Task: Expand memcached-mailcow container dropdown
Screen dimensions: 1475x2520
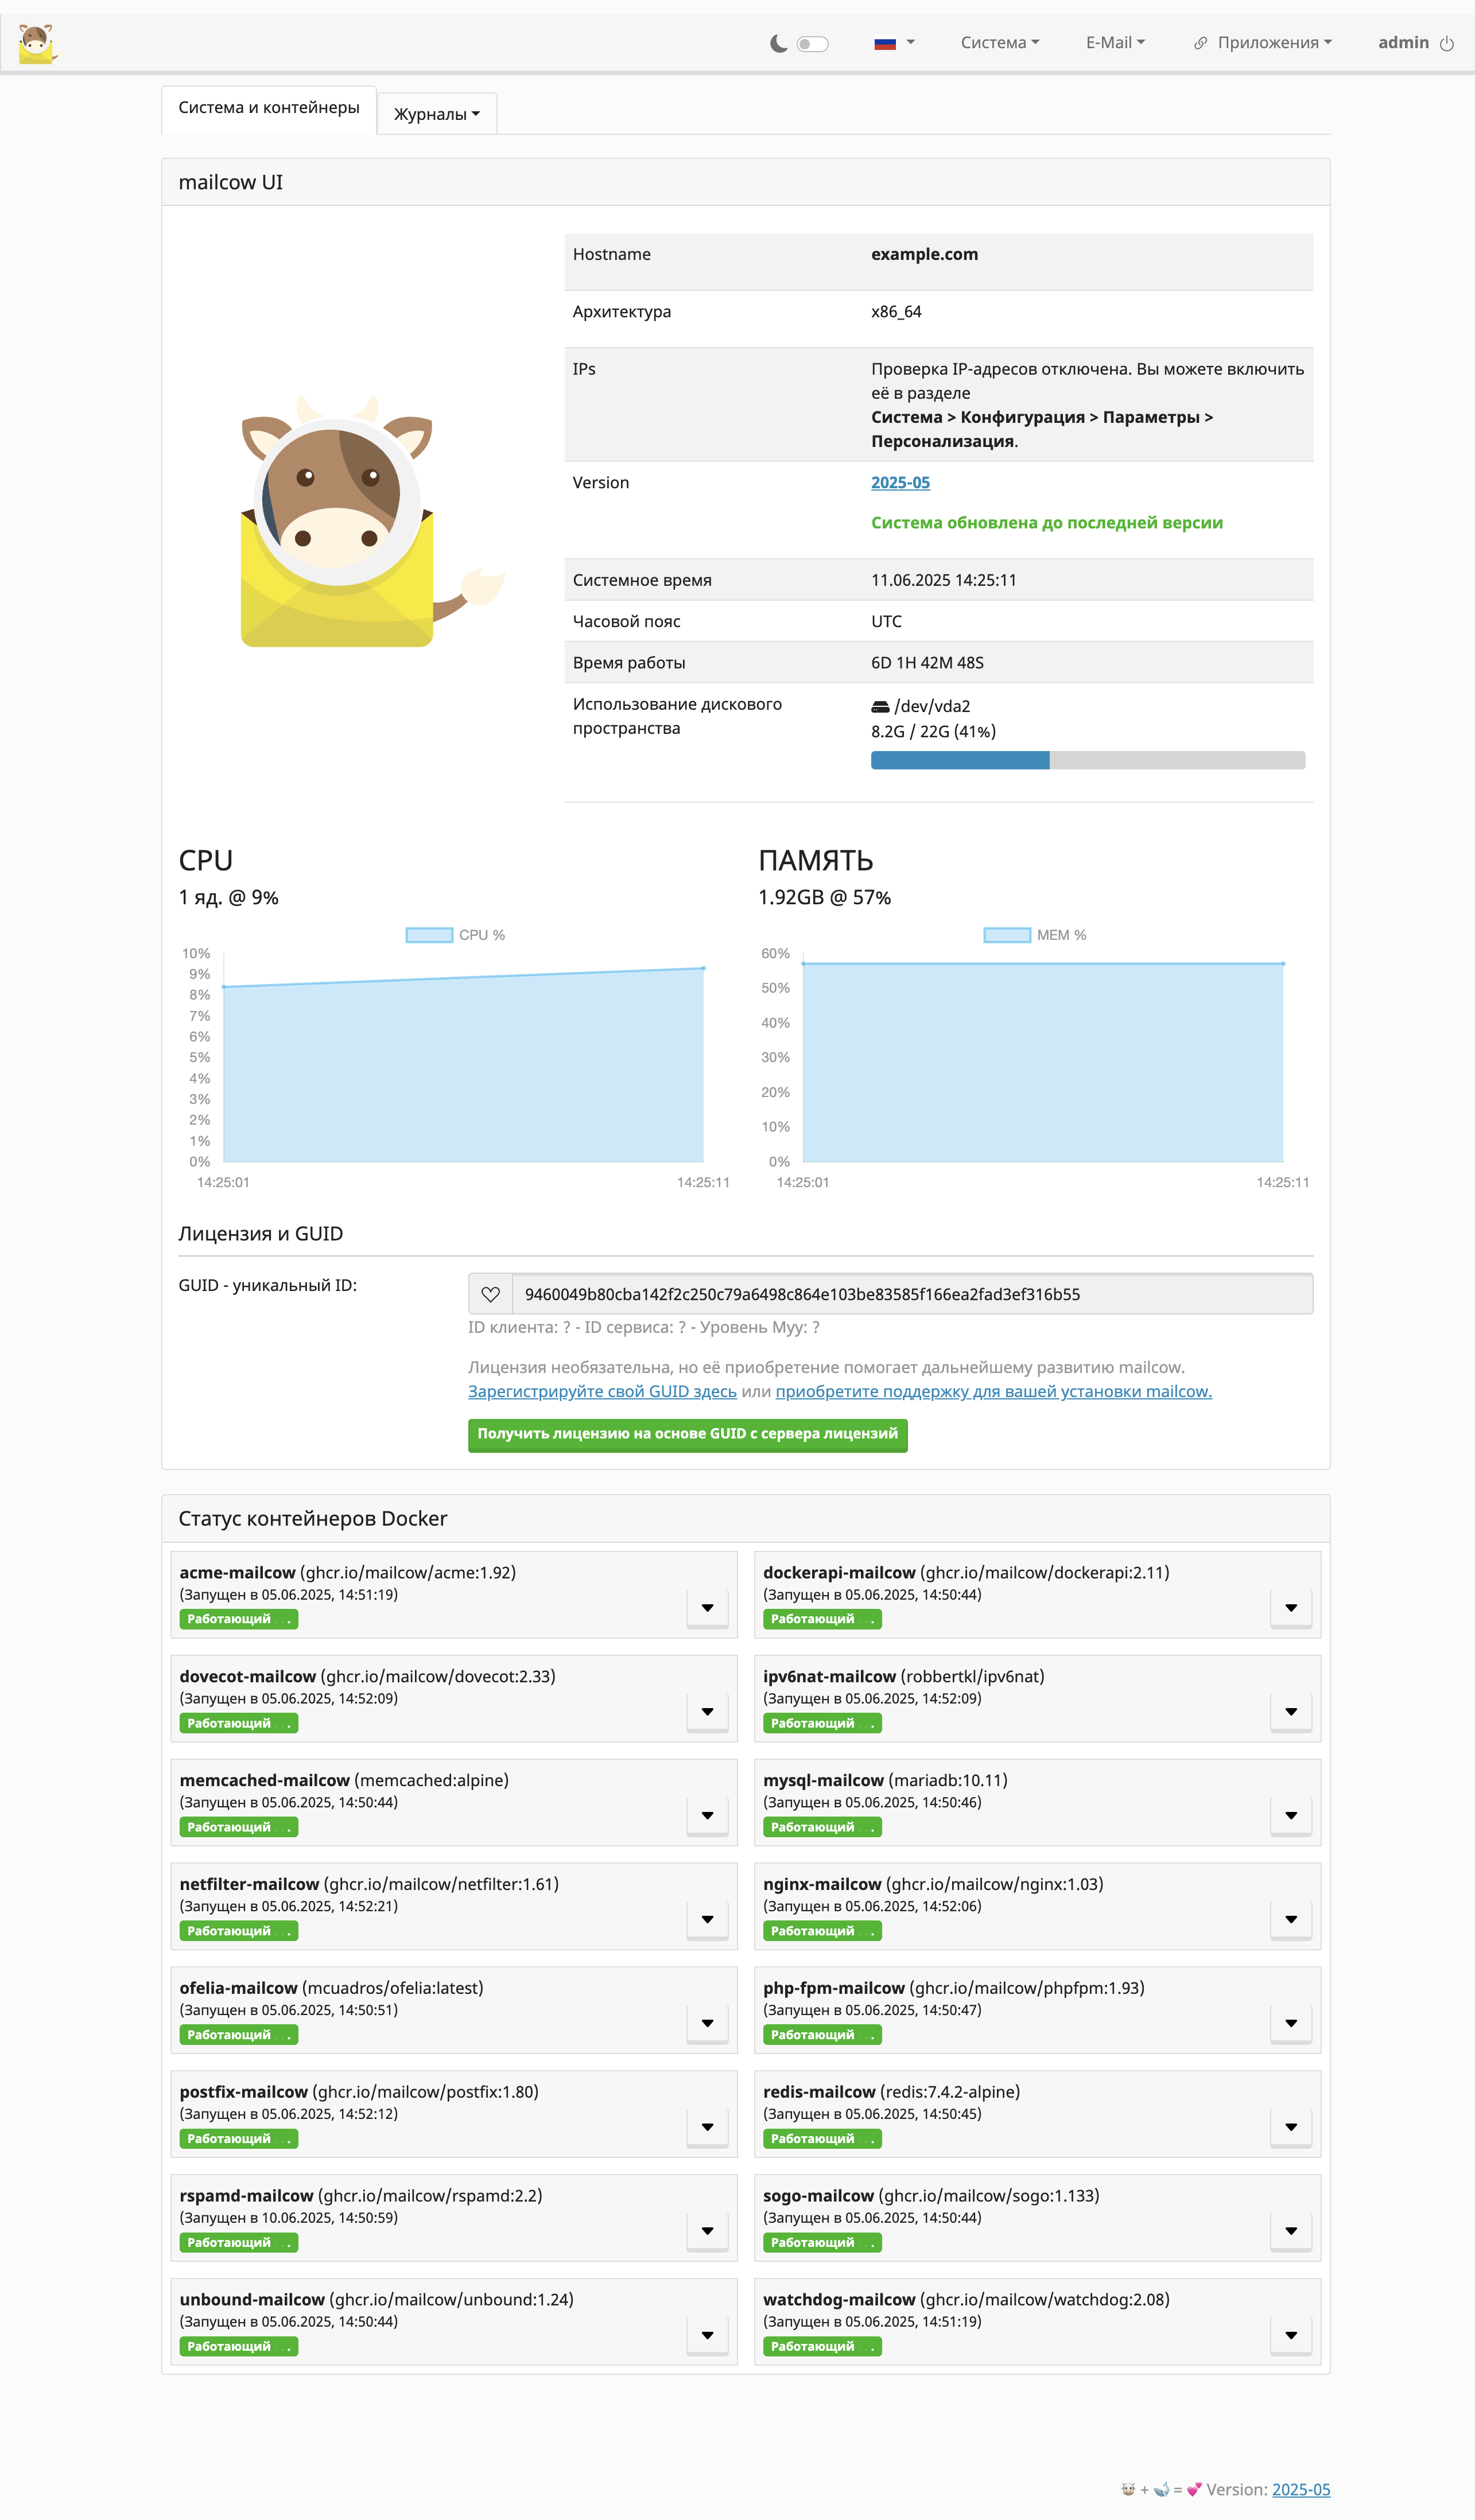Action: tap(707, 1816)
